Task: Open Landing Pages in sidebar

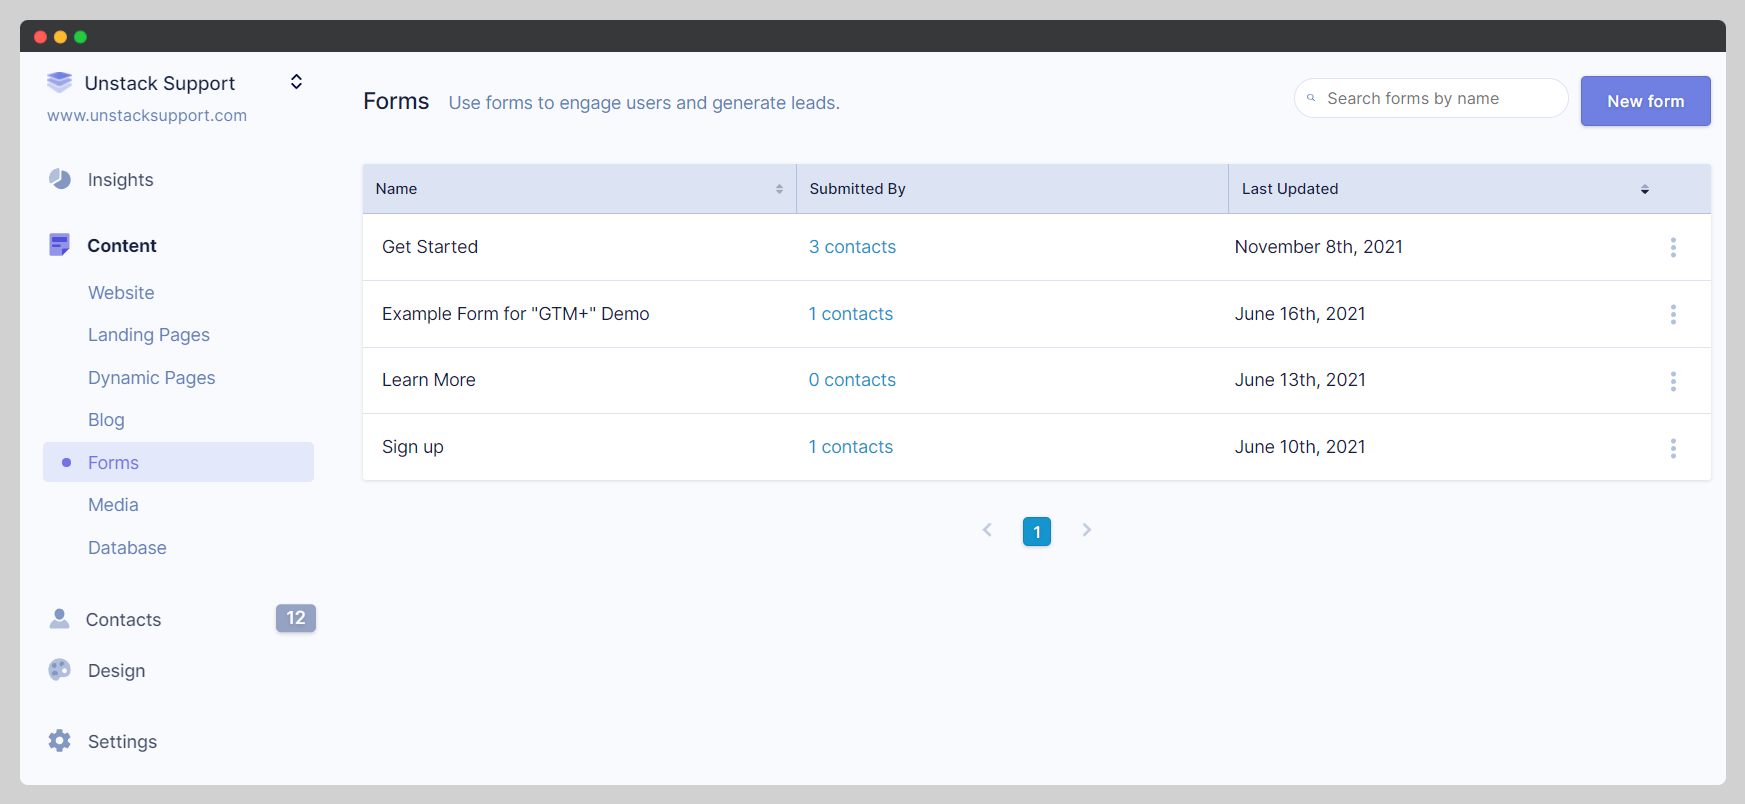Action: point(149,335)
